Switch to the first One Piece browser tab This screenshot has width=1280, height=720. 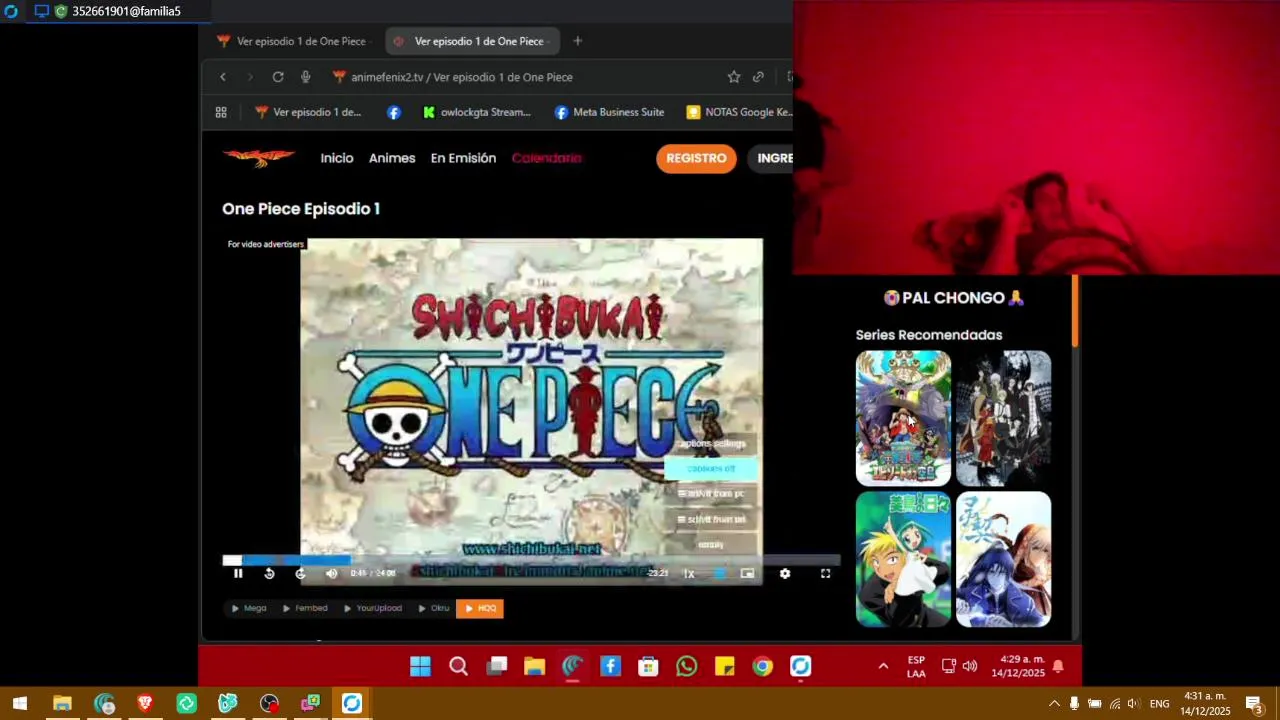(x=292, y=41)
